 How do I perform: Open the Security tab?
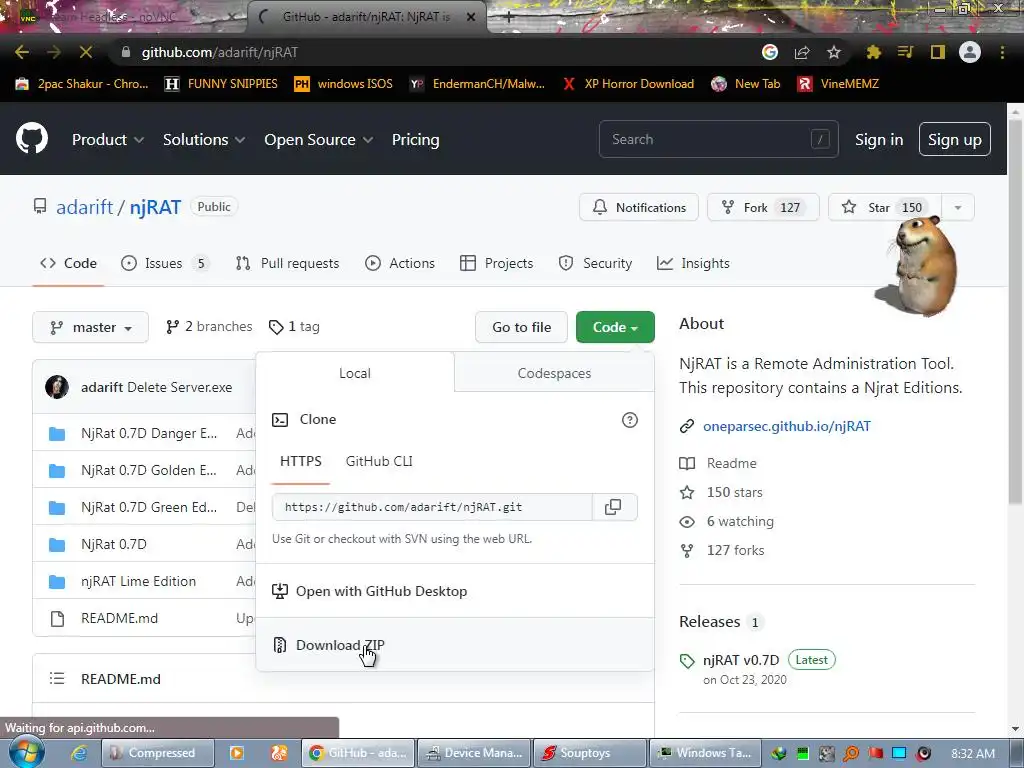pyautogui.click(x=595, y=263)
